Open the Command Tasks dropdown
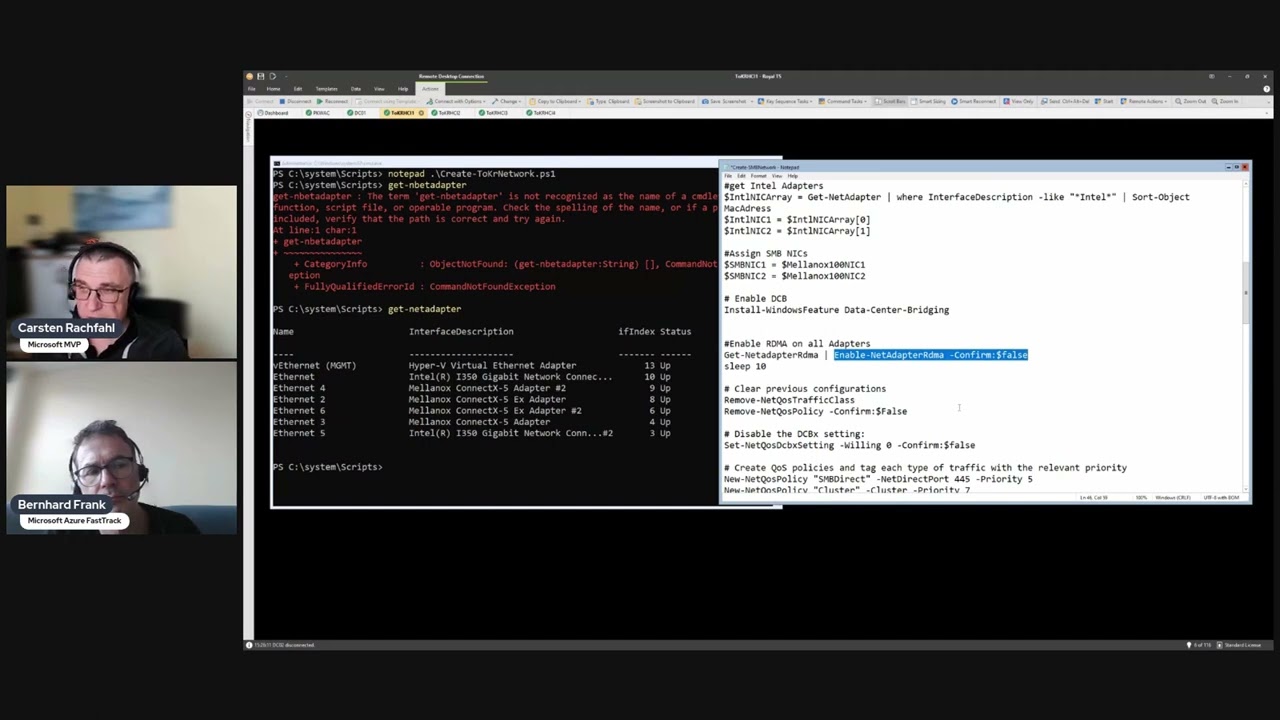The image size is (1280, 720). tap(842, 101)
